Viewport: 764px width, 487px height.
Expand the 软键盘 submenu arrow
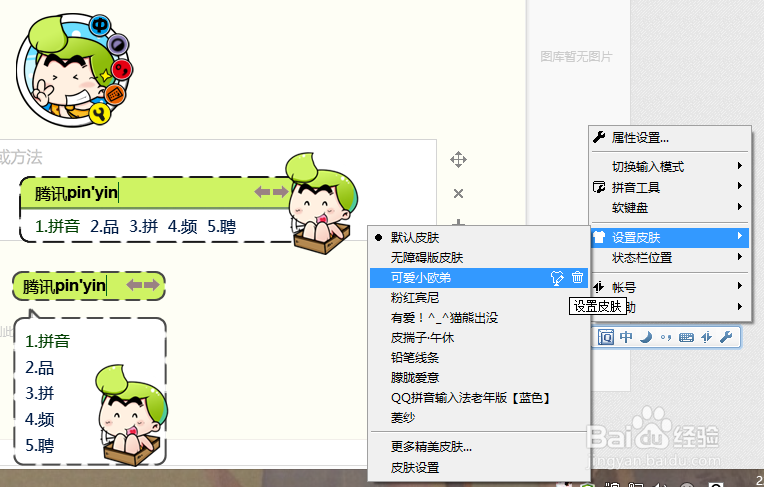(x=740, y=206)
